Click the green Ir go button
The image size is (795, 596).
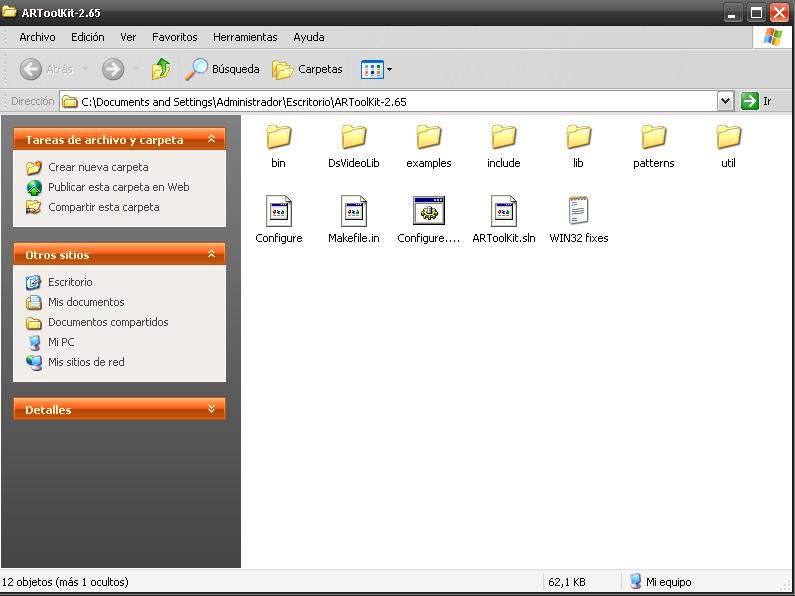point(756,101)
